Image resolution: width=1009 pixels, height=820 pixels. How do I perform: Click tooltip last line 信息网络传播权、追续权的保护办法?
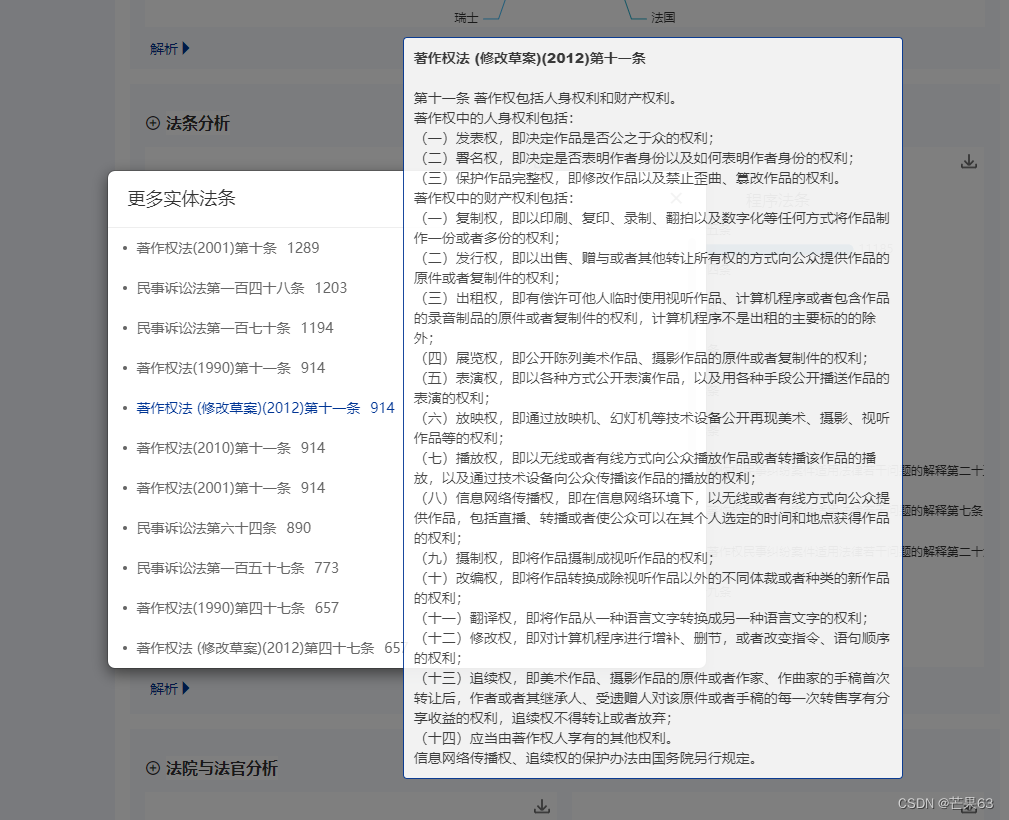(x=585, y=758)
